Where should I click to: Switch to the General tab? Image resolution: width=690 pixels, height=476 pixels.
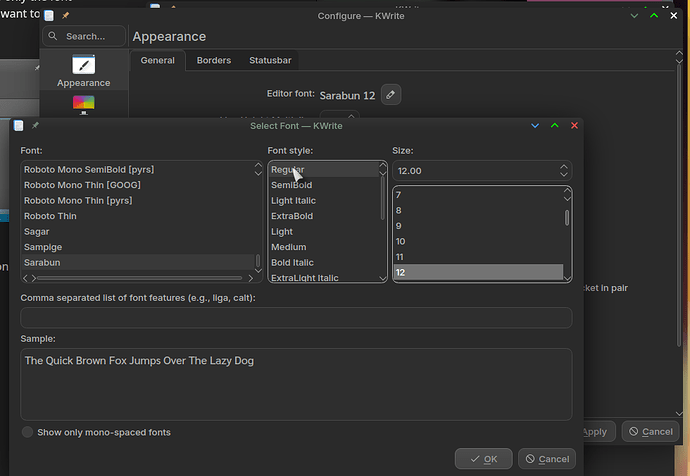(x=158, y=60)
